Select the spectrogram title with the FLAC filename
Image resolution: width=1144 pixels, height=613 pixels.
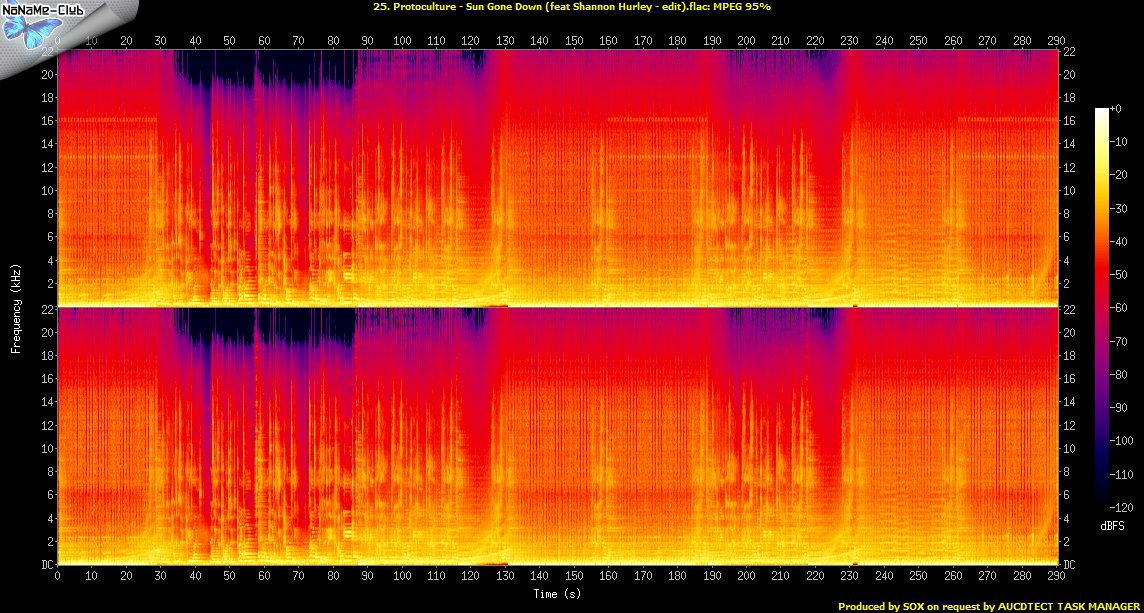[571, 7]
